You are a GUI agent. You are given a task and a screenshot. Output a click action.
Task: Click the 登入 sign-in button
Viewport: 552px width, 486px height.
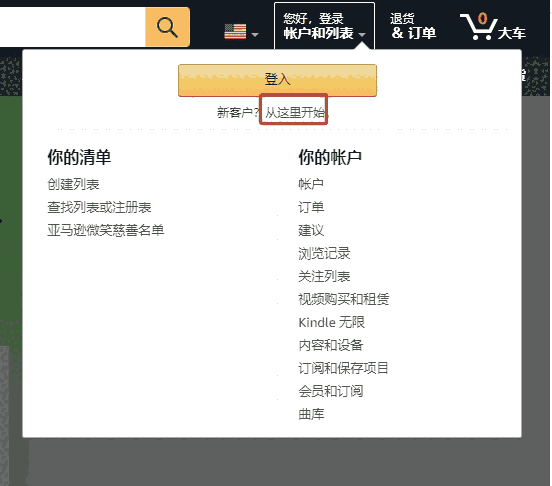point(277,80)
